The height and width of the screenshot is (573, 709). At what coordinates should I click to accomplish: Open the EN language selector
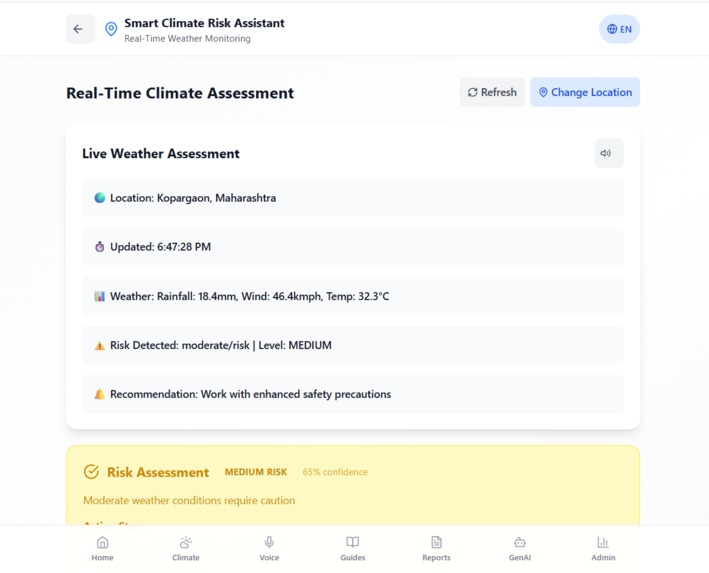619,29
